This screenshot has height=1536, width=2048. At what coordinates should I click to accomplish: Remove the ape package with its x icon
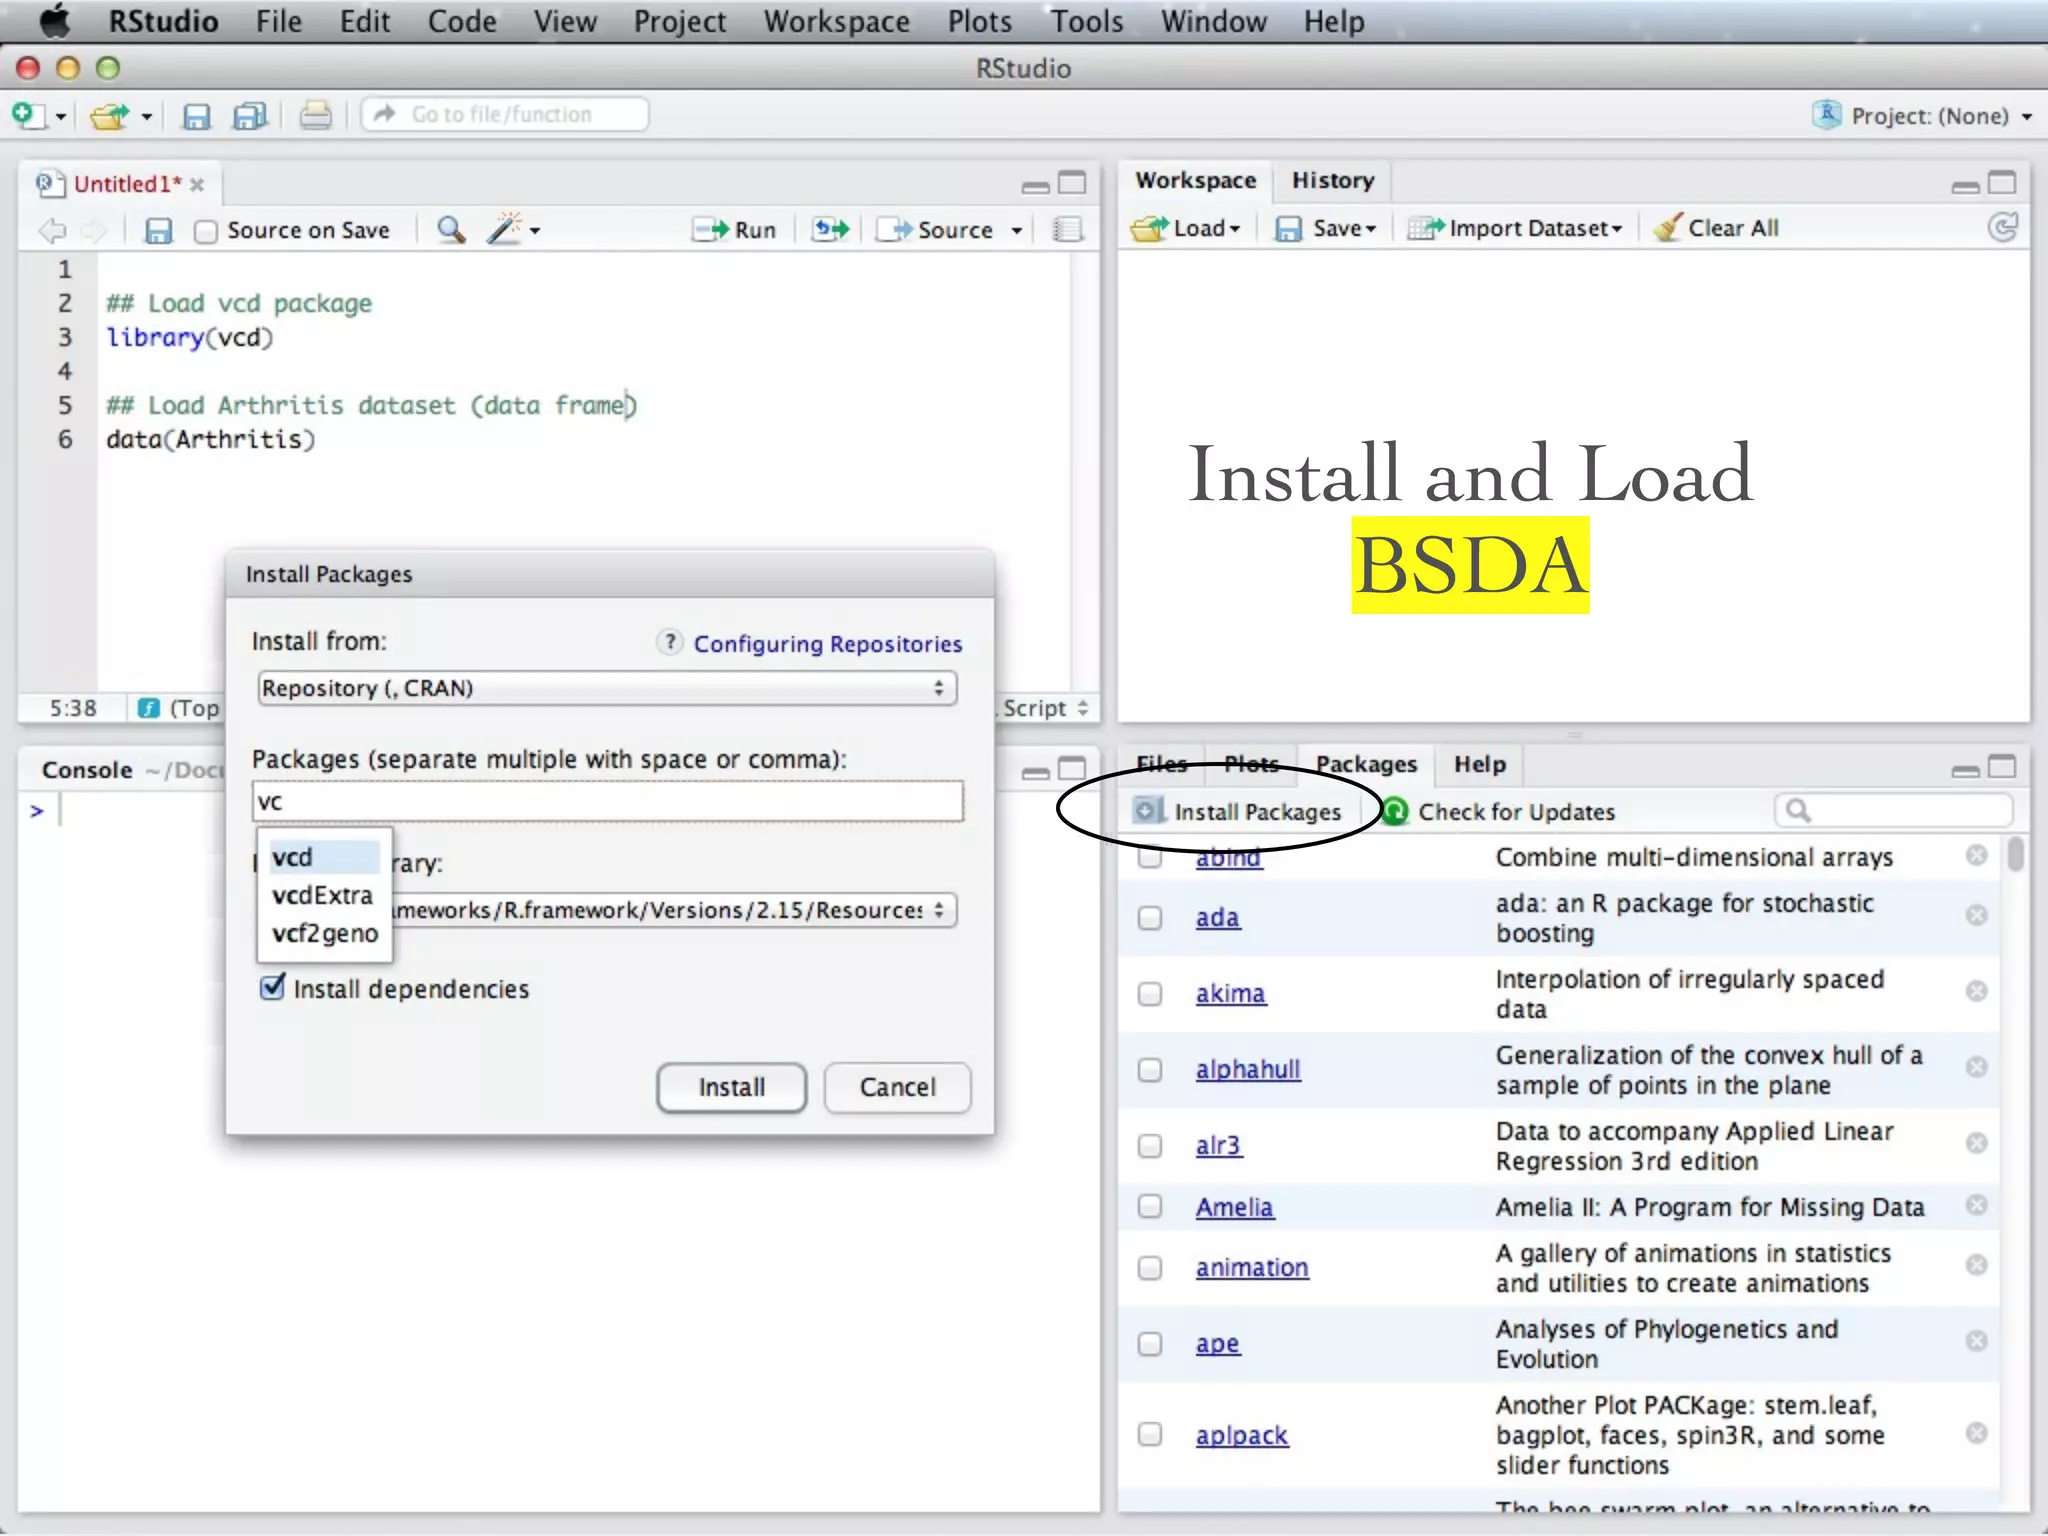(1976, 1341)
